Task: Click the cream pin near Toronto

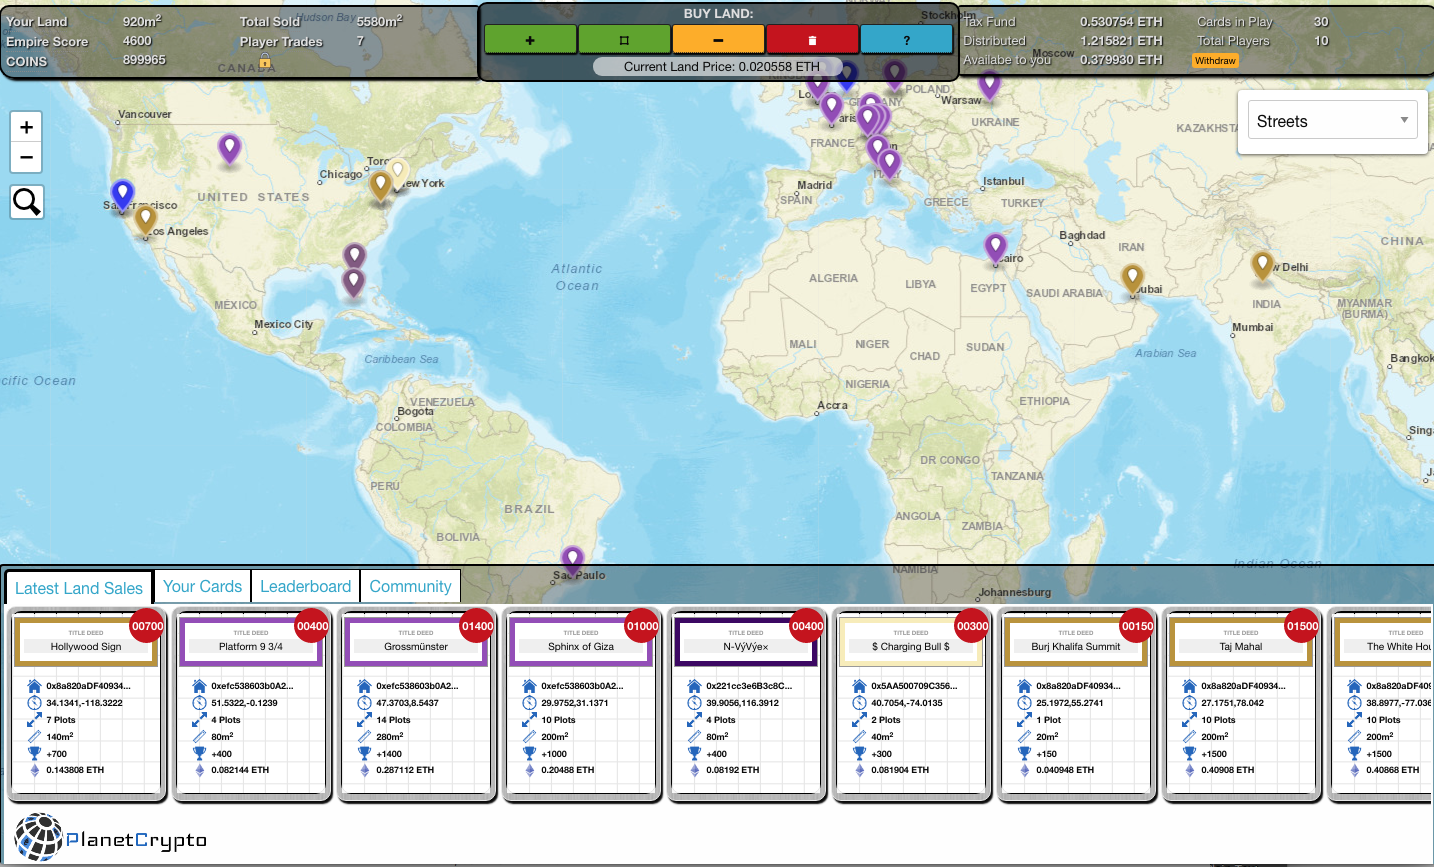Action: click(x=398, y=172)
